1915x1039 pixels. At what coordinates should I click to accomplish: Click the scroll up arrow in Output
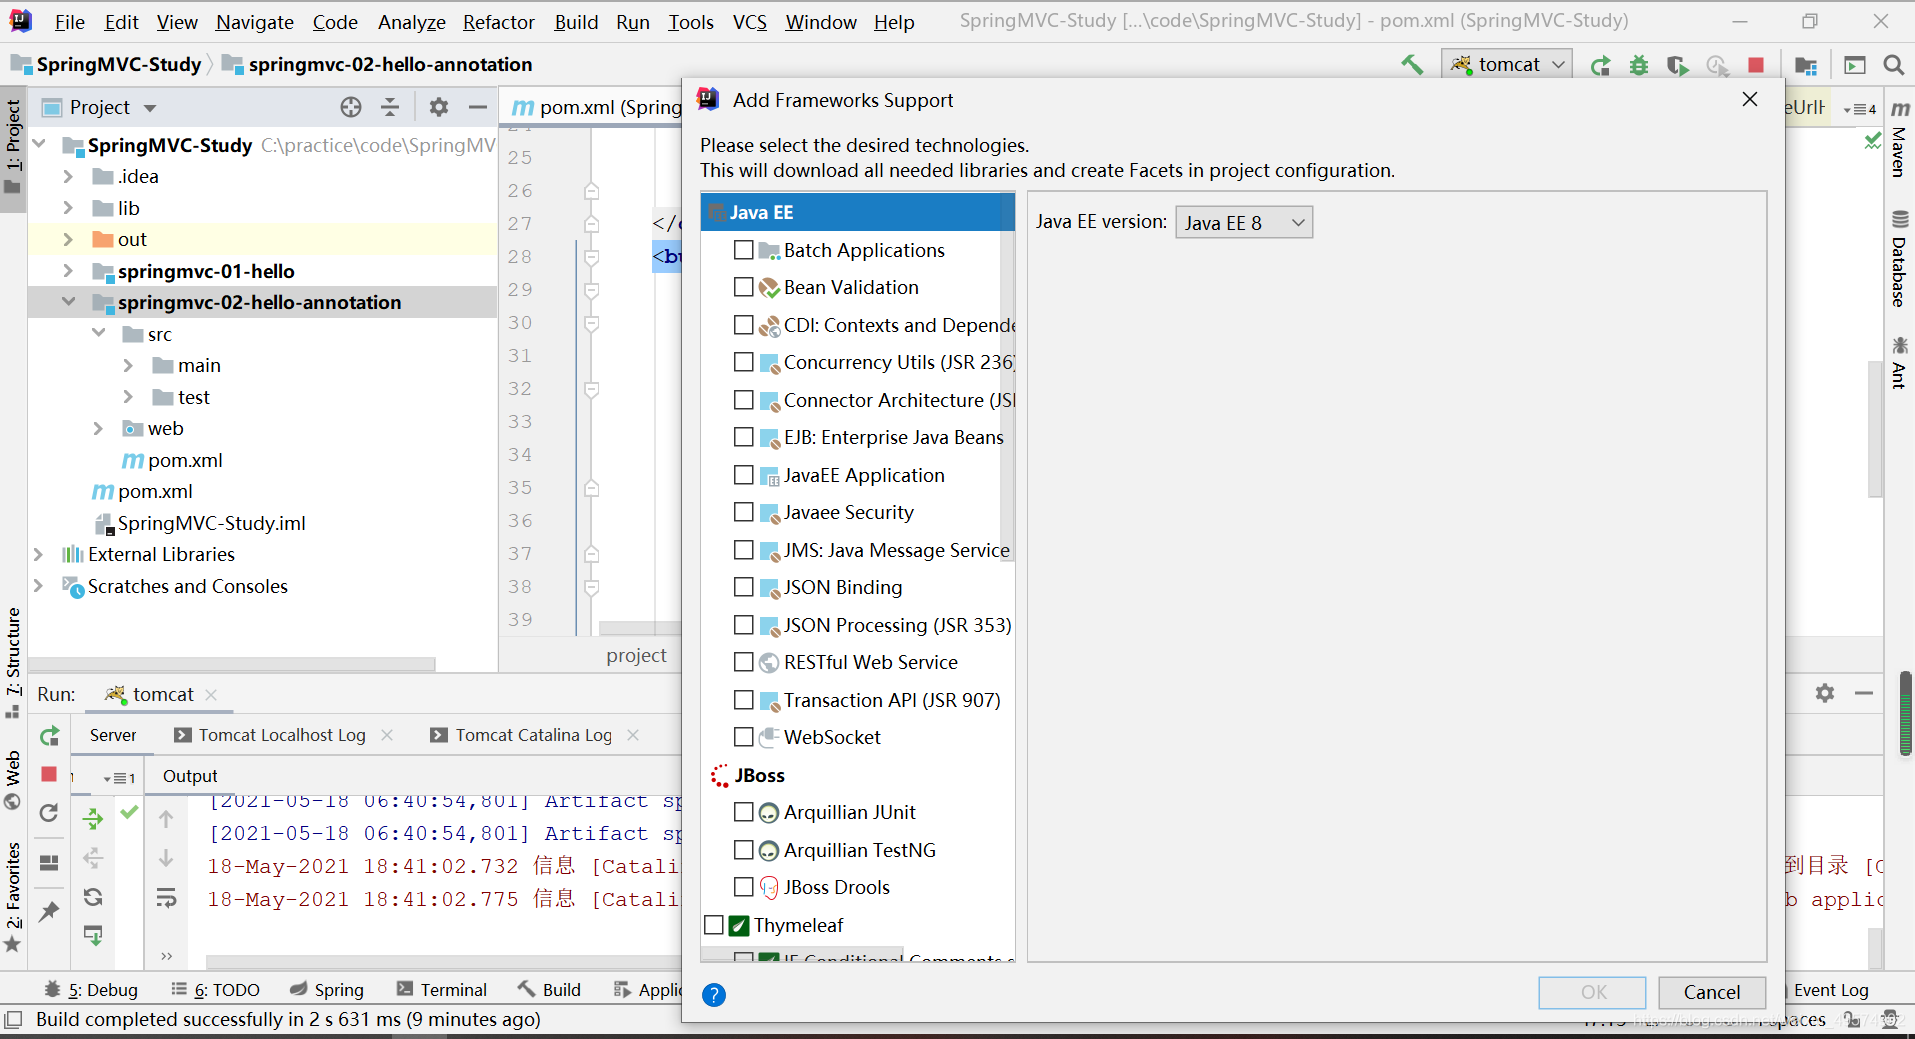166,819
